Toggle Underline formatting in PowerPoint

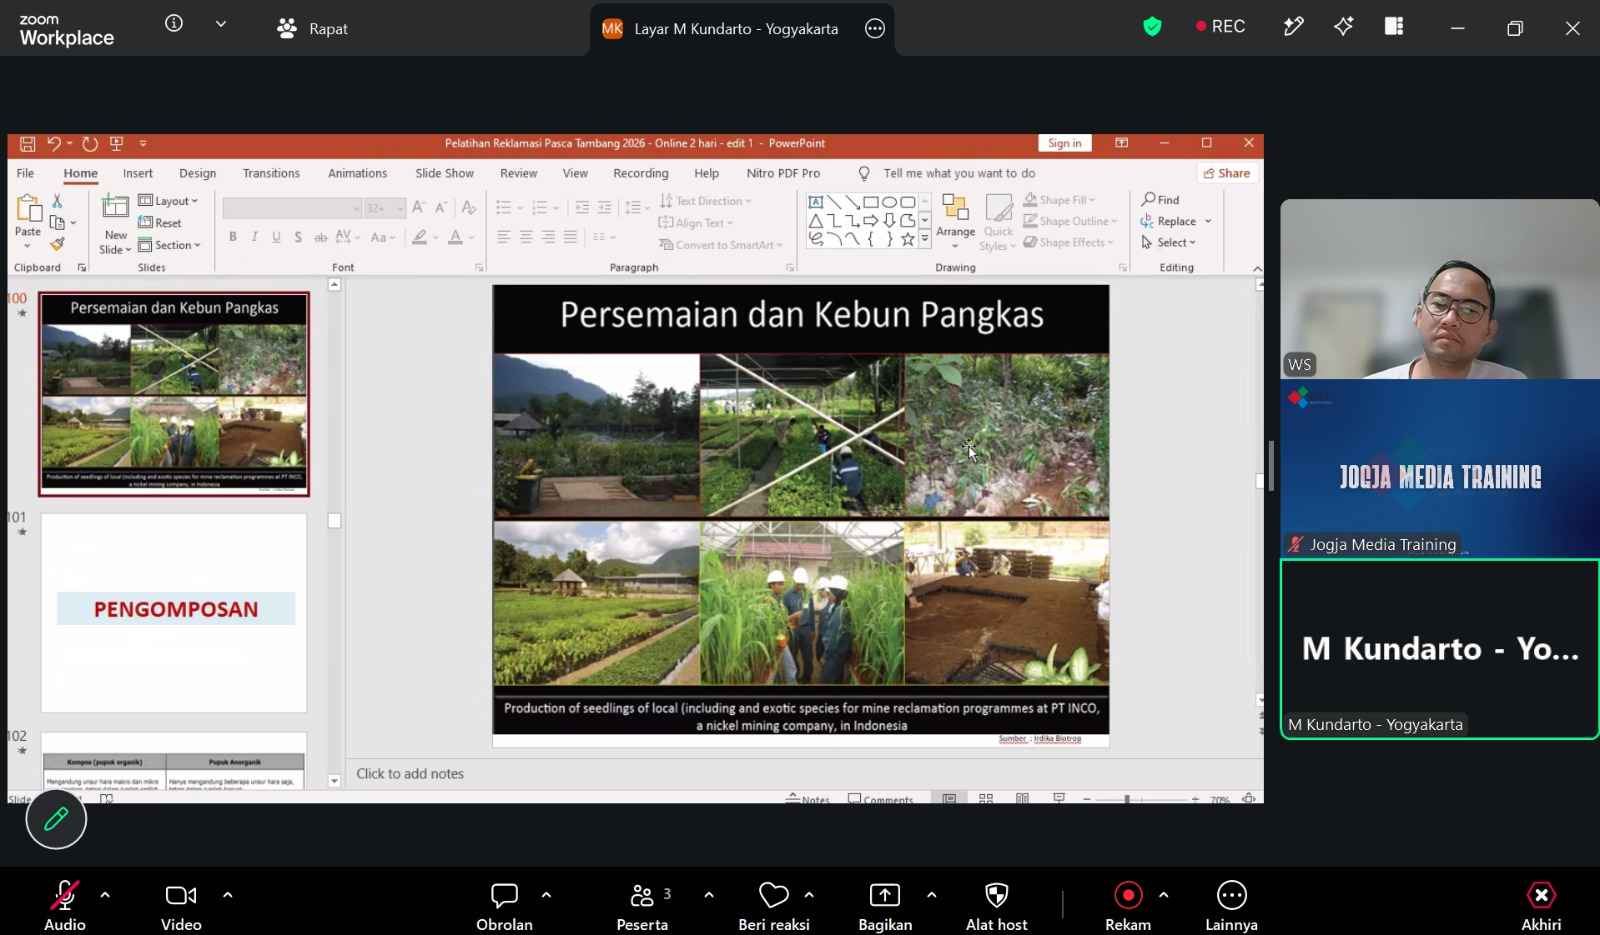coord(276,237)
